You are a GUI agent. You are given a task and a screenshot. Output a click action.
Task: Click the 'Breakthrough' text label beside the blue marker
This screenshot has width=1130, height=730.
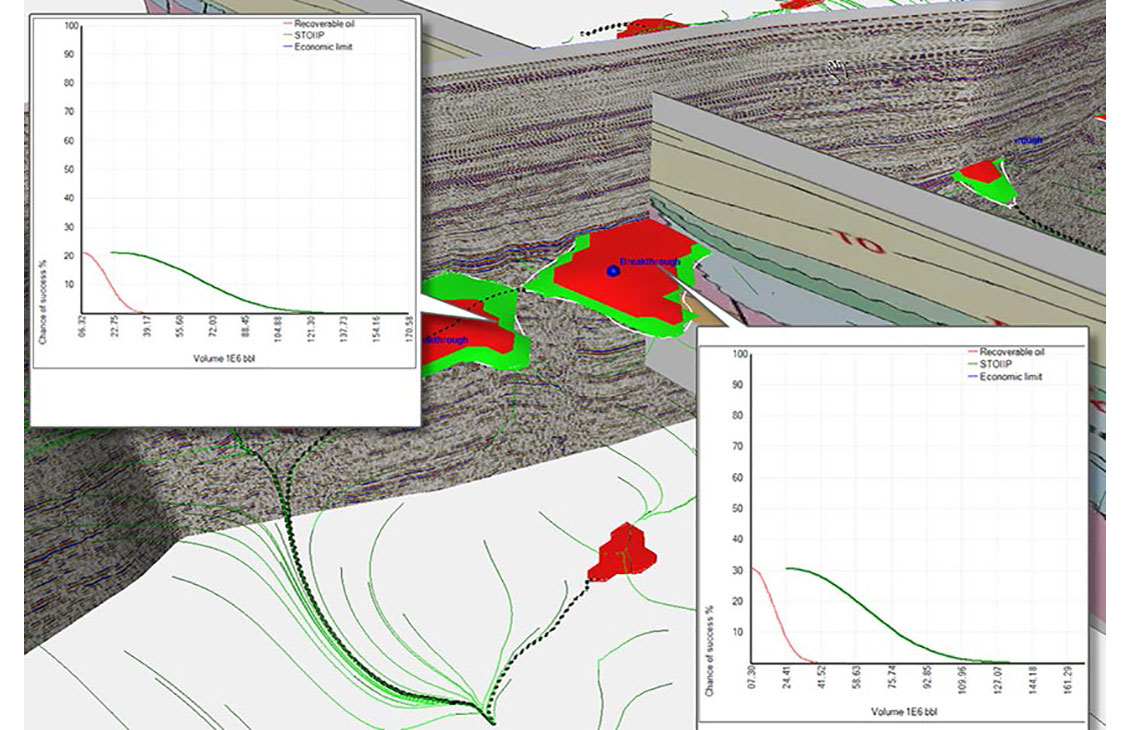point(650,263)
